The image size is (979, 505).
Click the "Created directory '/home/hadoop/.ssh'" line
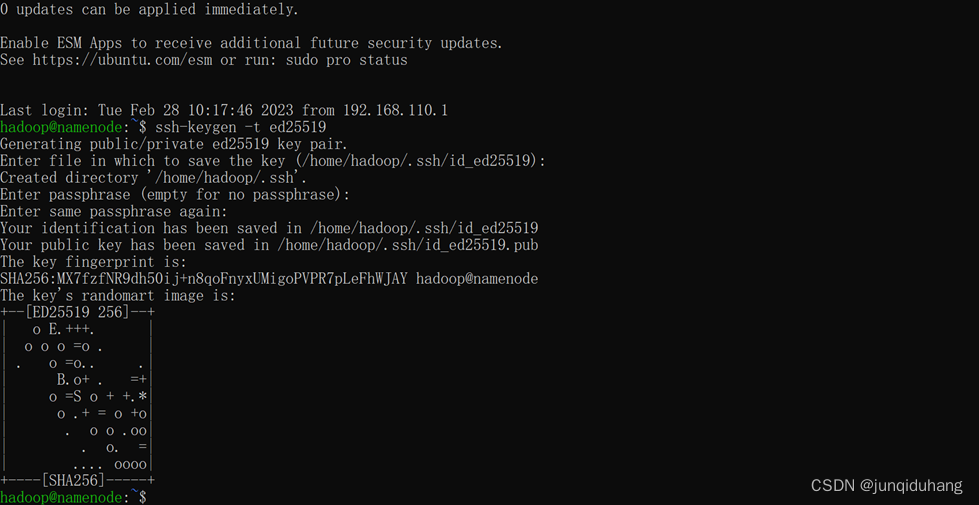click(153, 178)
